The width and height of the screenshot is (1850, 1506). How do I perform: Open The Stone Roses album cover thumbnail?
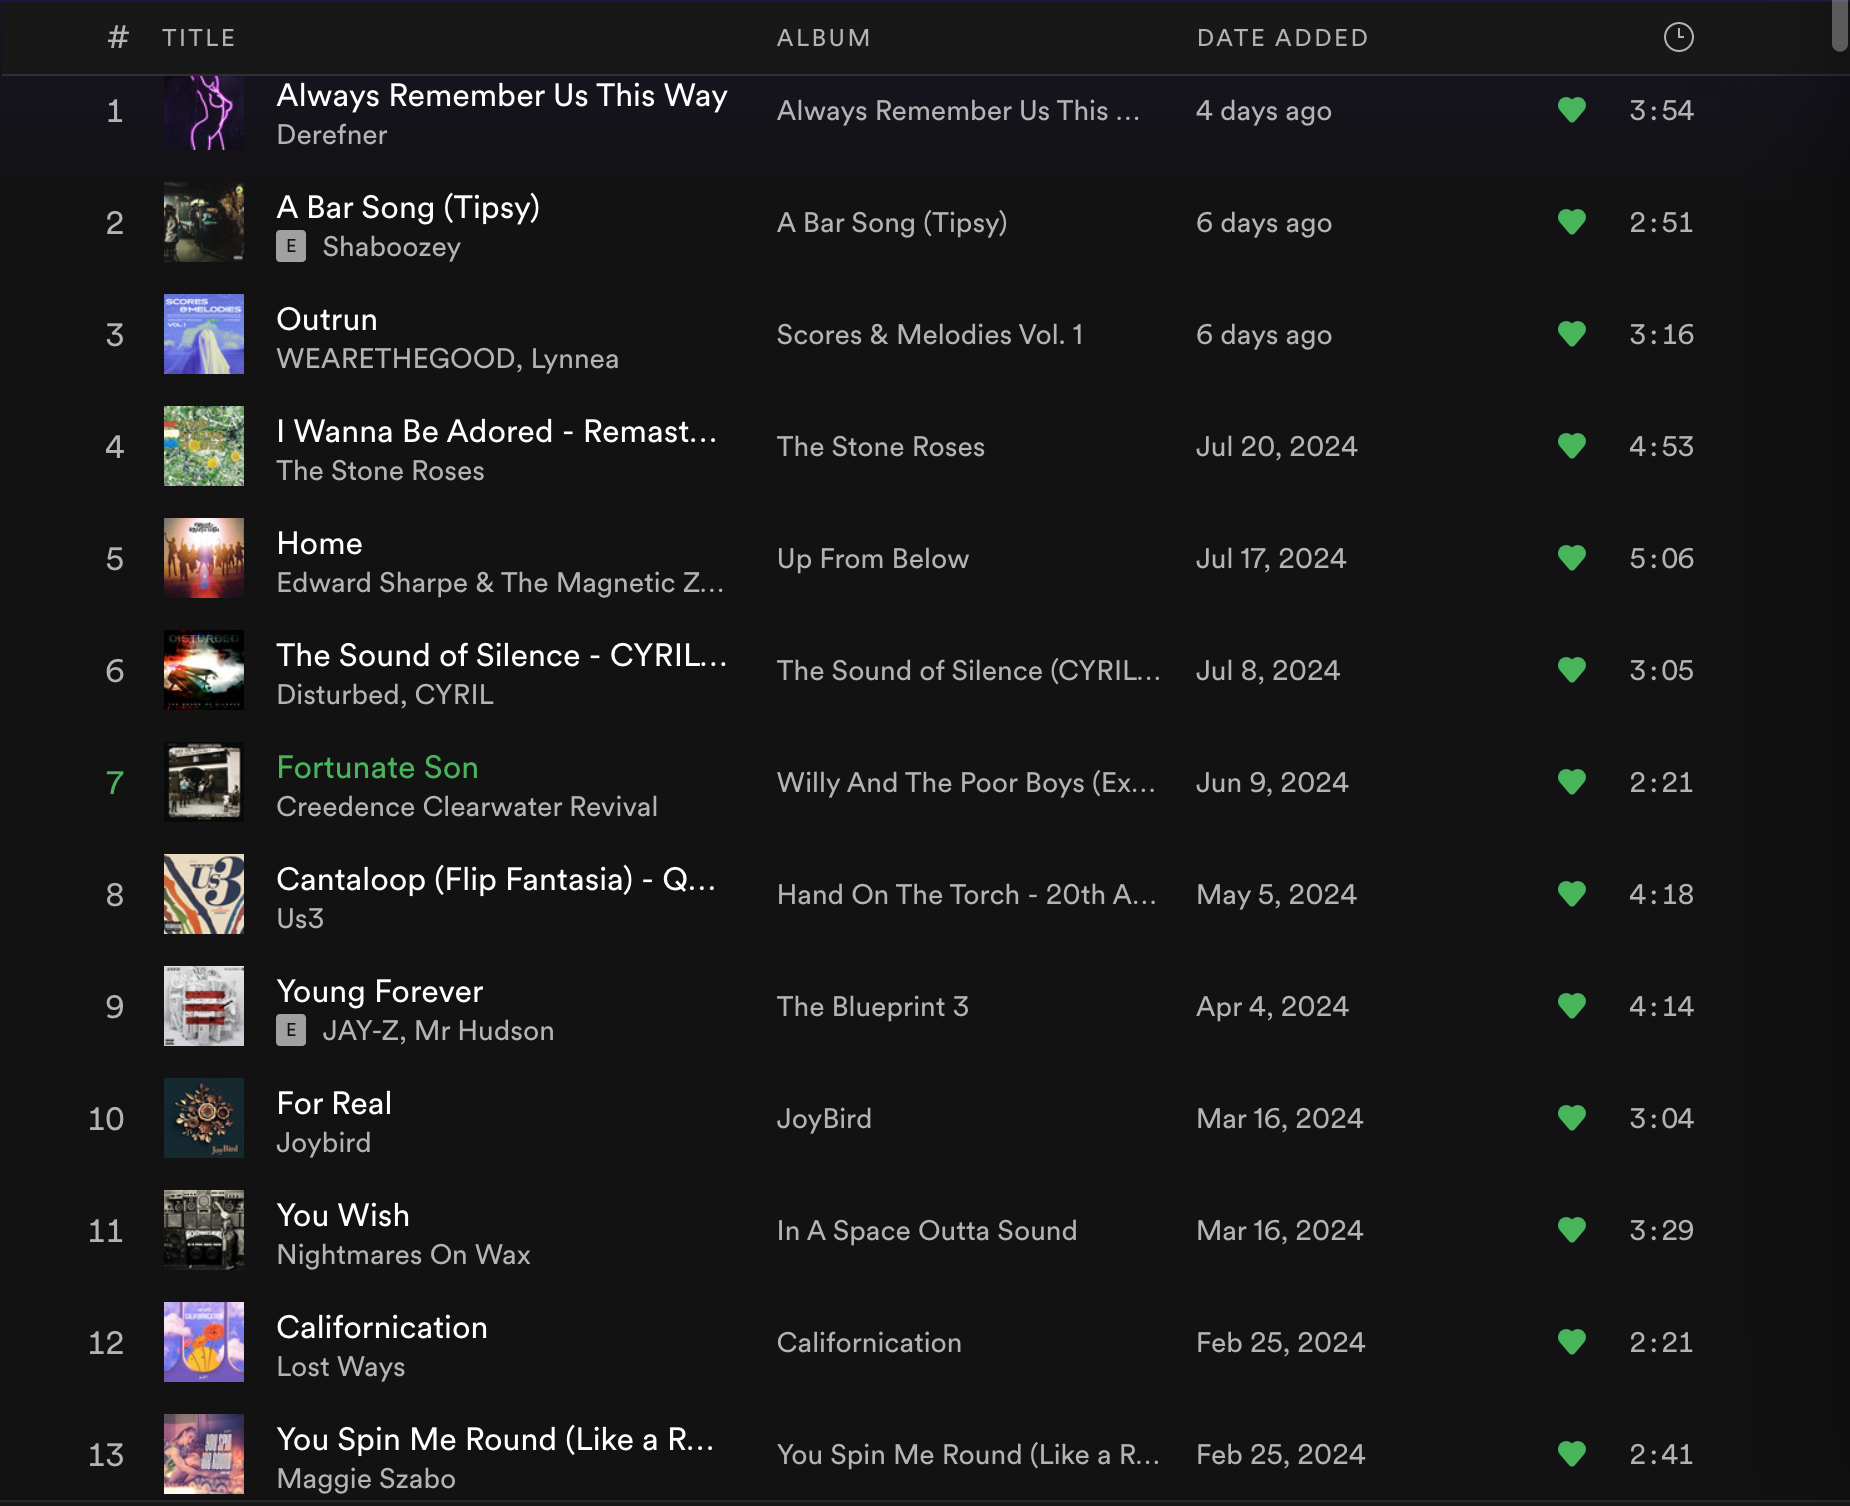pyautogui.click(x=204, y=446)
